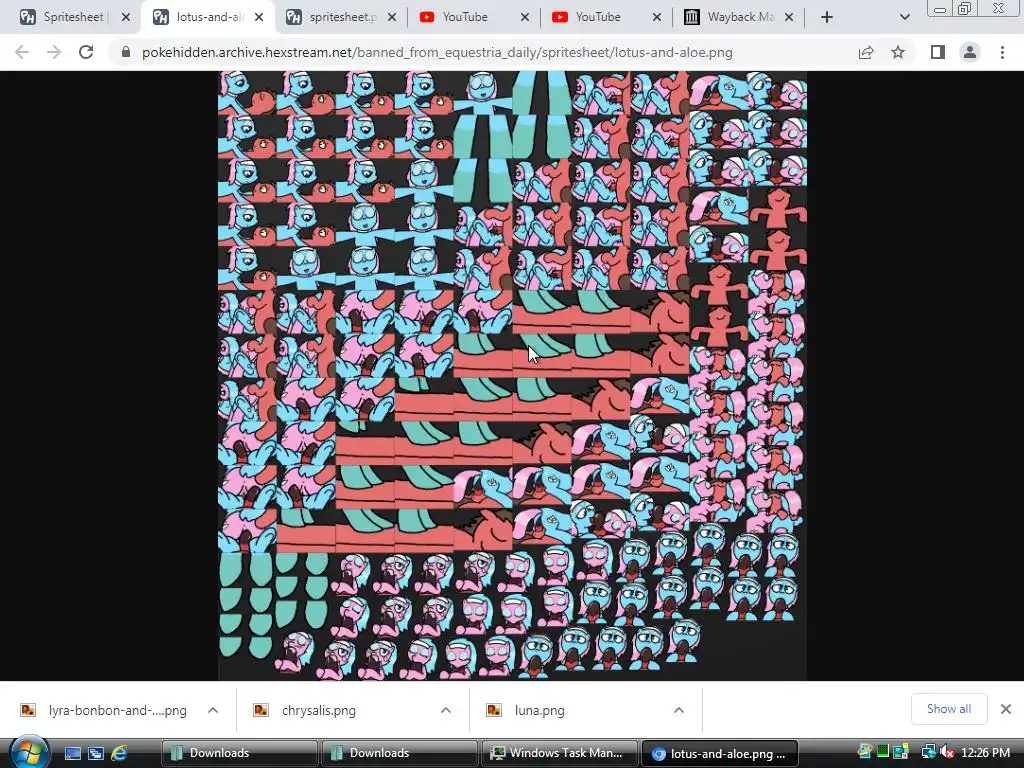This screenshot has width=1024, height=768.
Task: Close the Wayback Machine tab
Action: pyautogui.click(x=789, y=17)
